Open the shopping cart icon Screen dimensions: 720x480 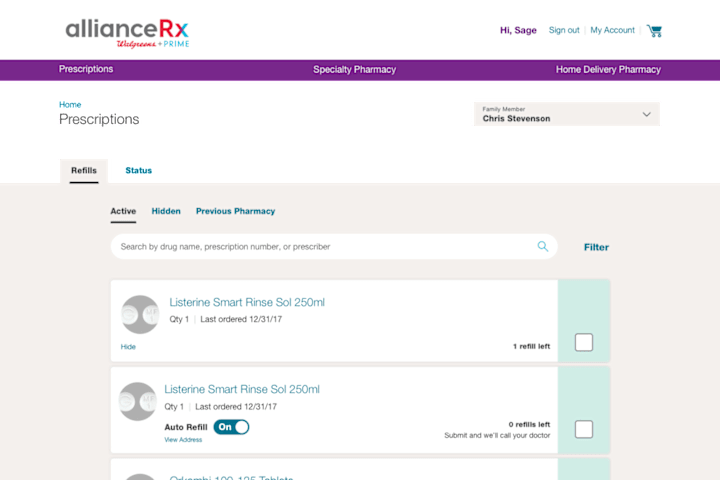tap(654, 31)
